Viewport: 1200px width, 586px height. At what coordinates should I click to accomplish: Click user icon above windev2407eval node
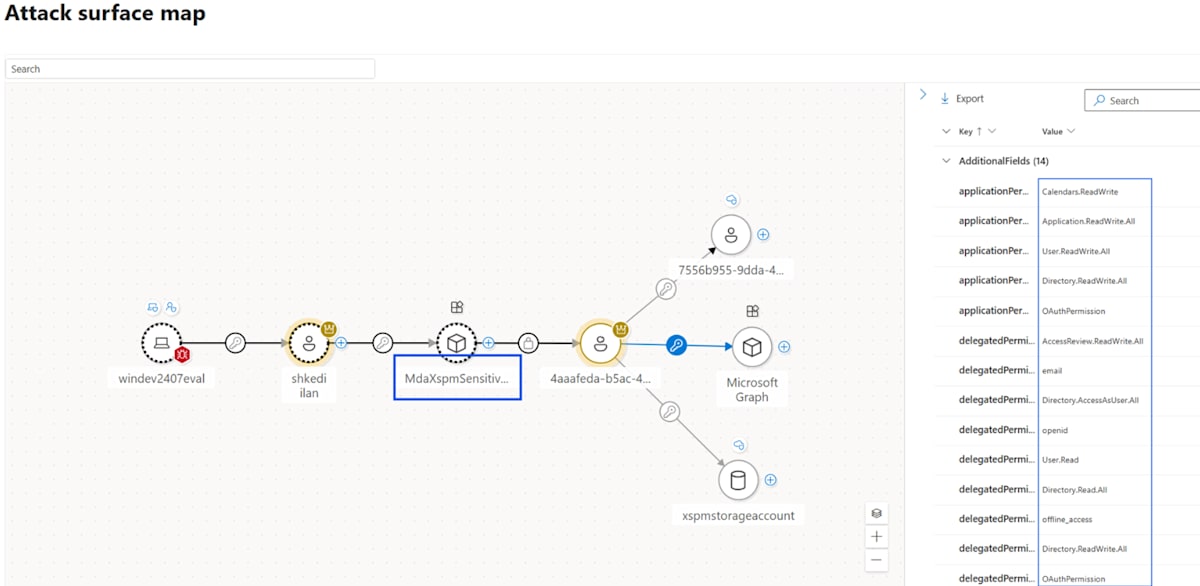(171, 307)
